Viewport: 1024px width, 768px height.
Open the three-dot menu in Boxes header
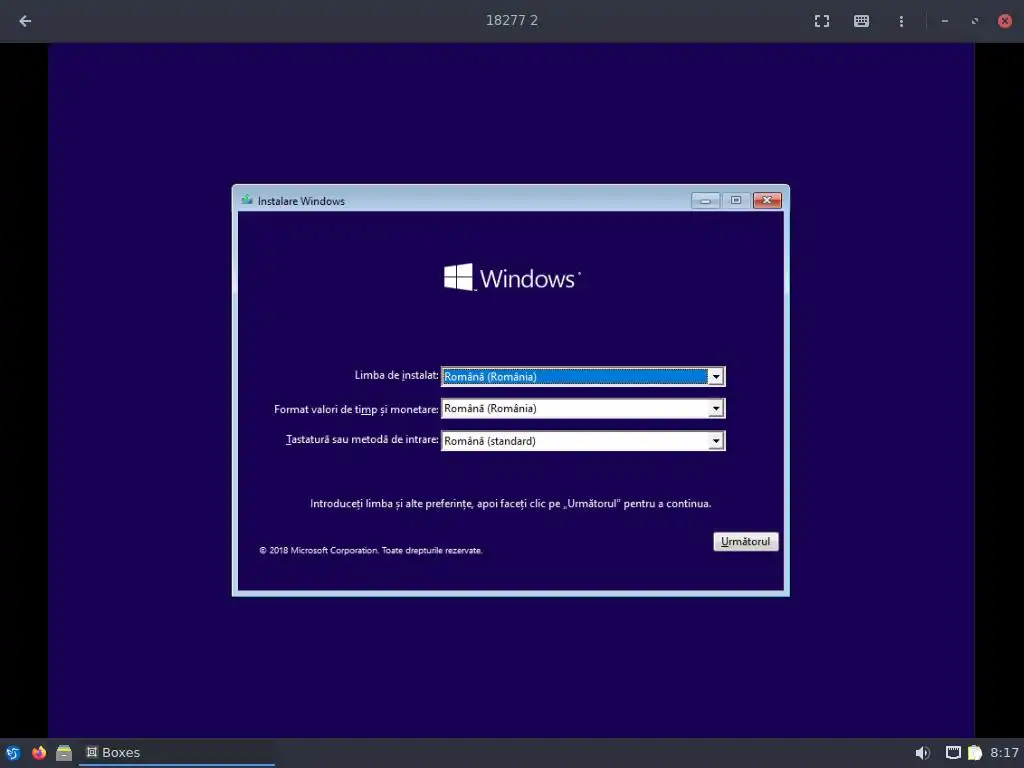[901, 21]
